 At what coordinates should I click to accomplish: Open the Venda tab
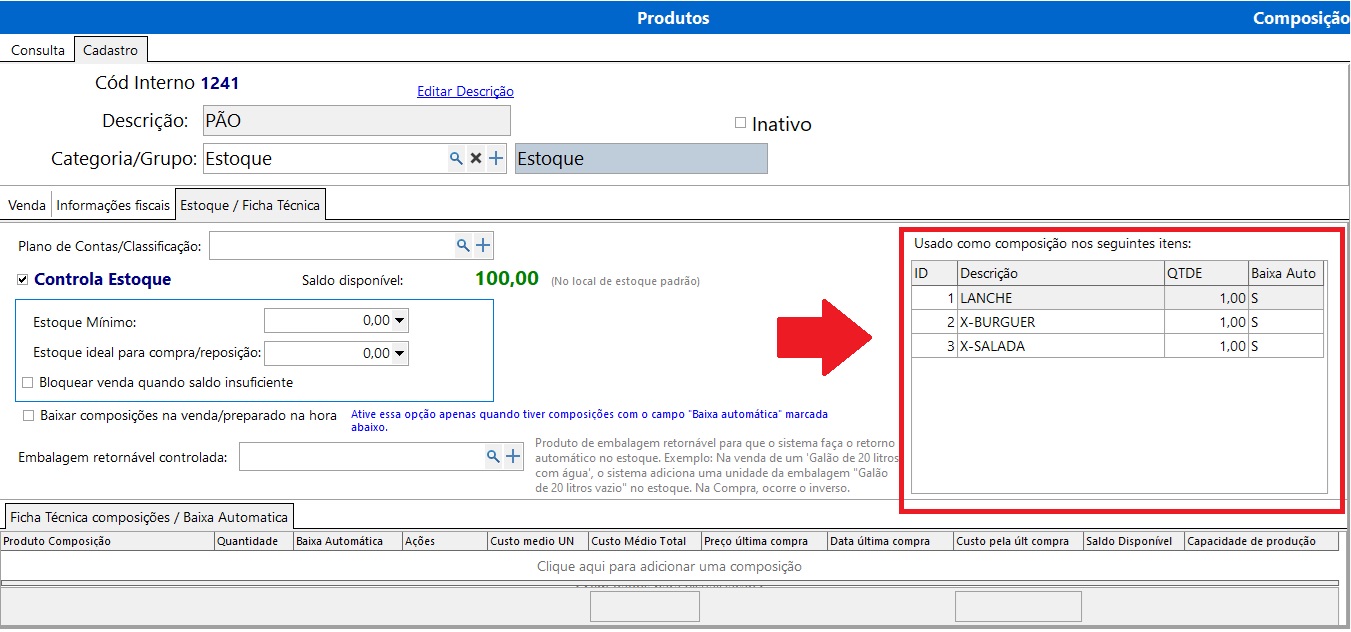pyautogui.click(x=27, y=205)
